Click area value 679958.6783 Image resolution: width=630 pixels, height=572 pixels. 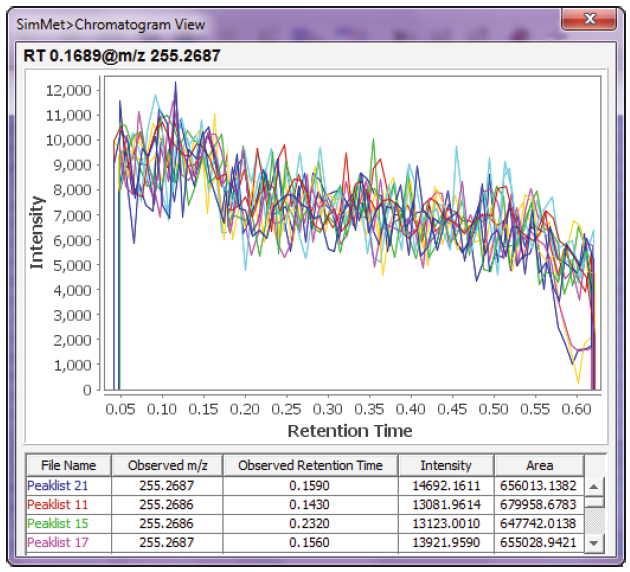pyautogui.click(x=538, y=505)
